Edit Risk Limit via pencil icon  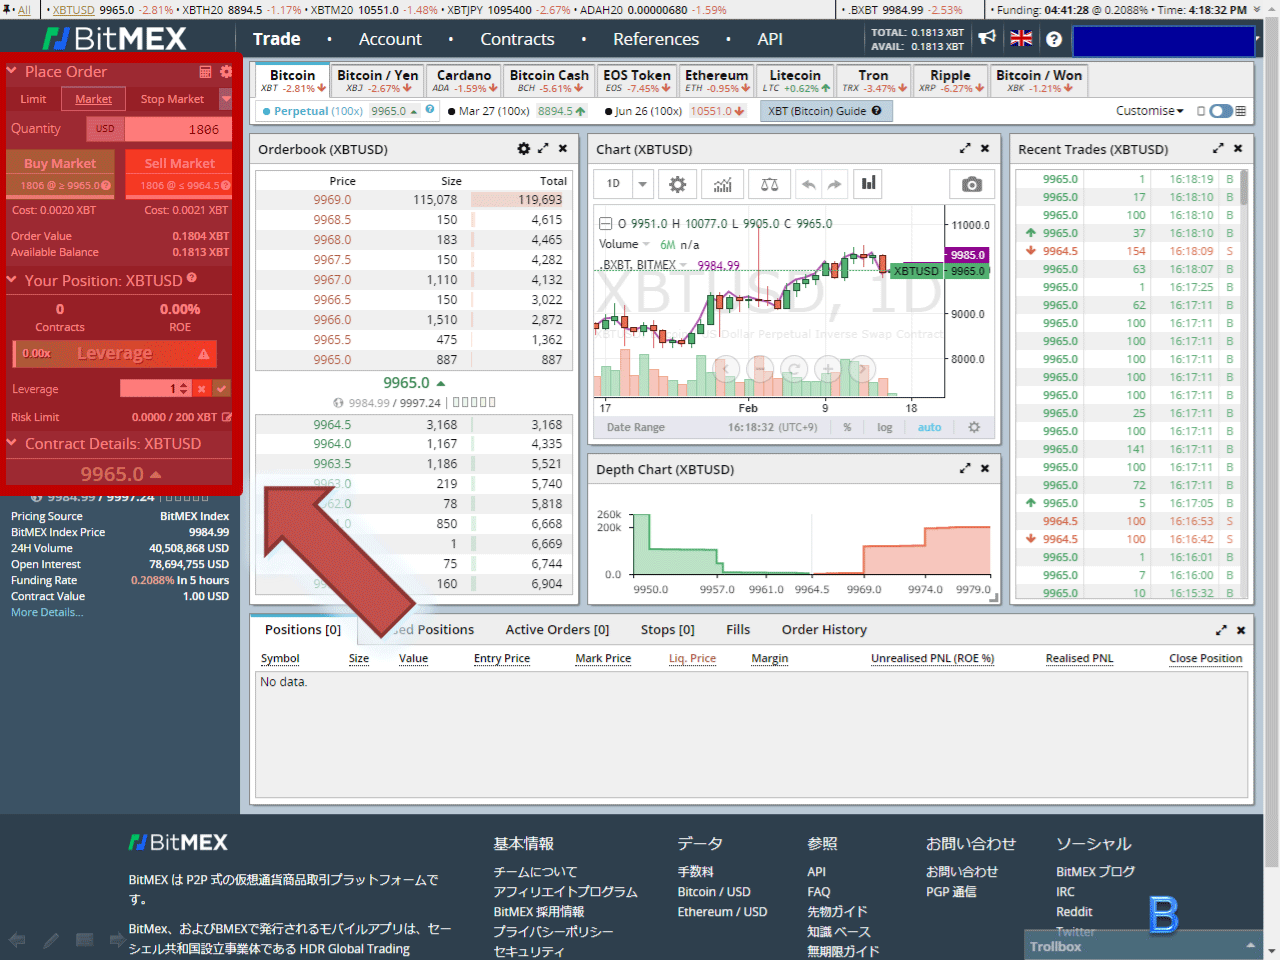click(x=226, y=417)
